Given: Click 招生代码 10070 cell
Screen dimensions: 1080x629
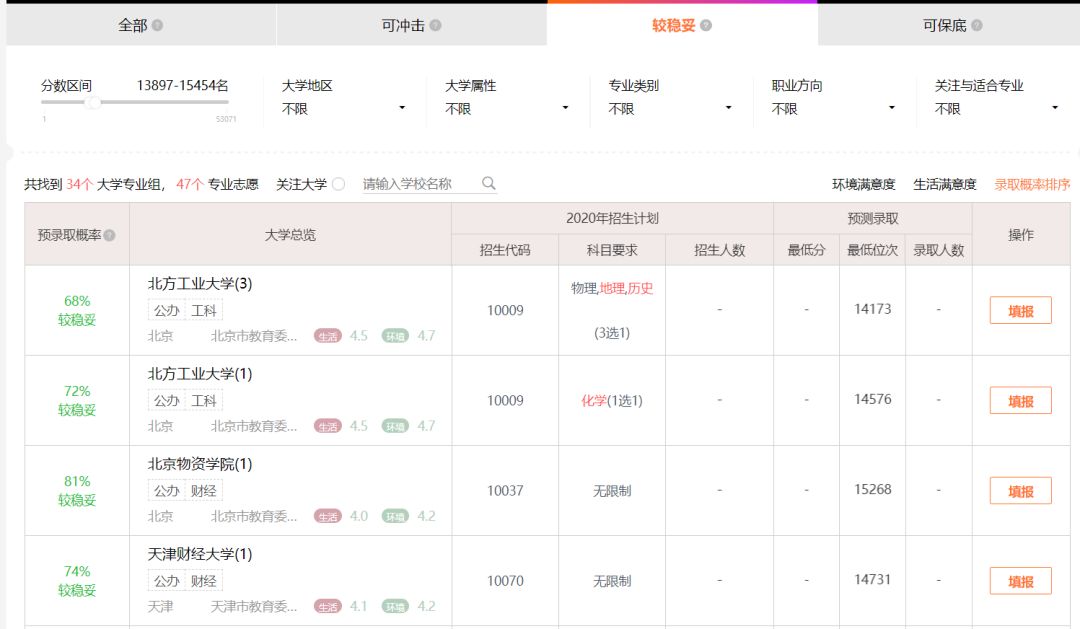Looking at the screenshot, I should (x=505, y=581).
